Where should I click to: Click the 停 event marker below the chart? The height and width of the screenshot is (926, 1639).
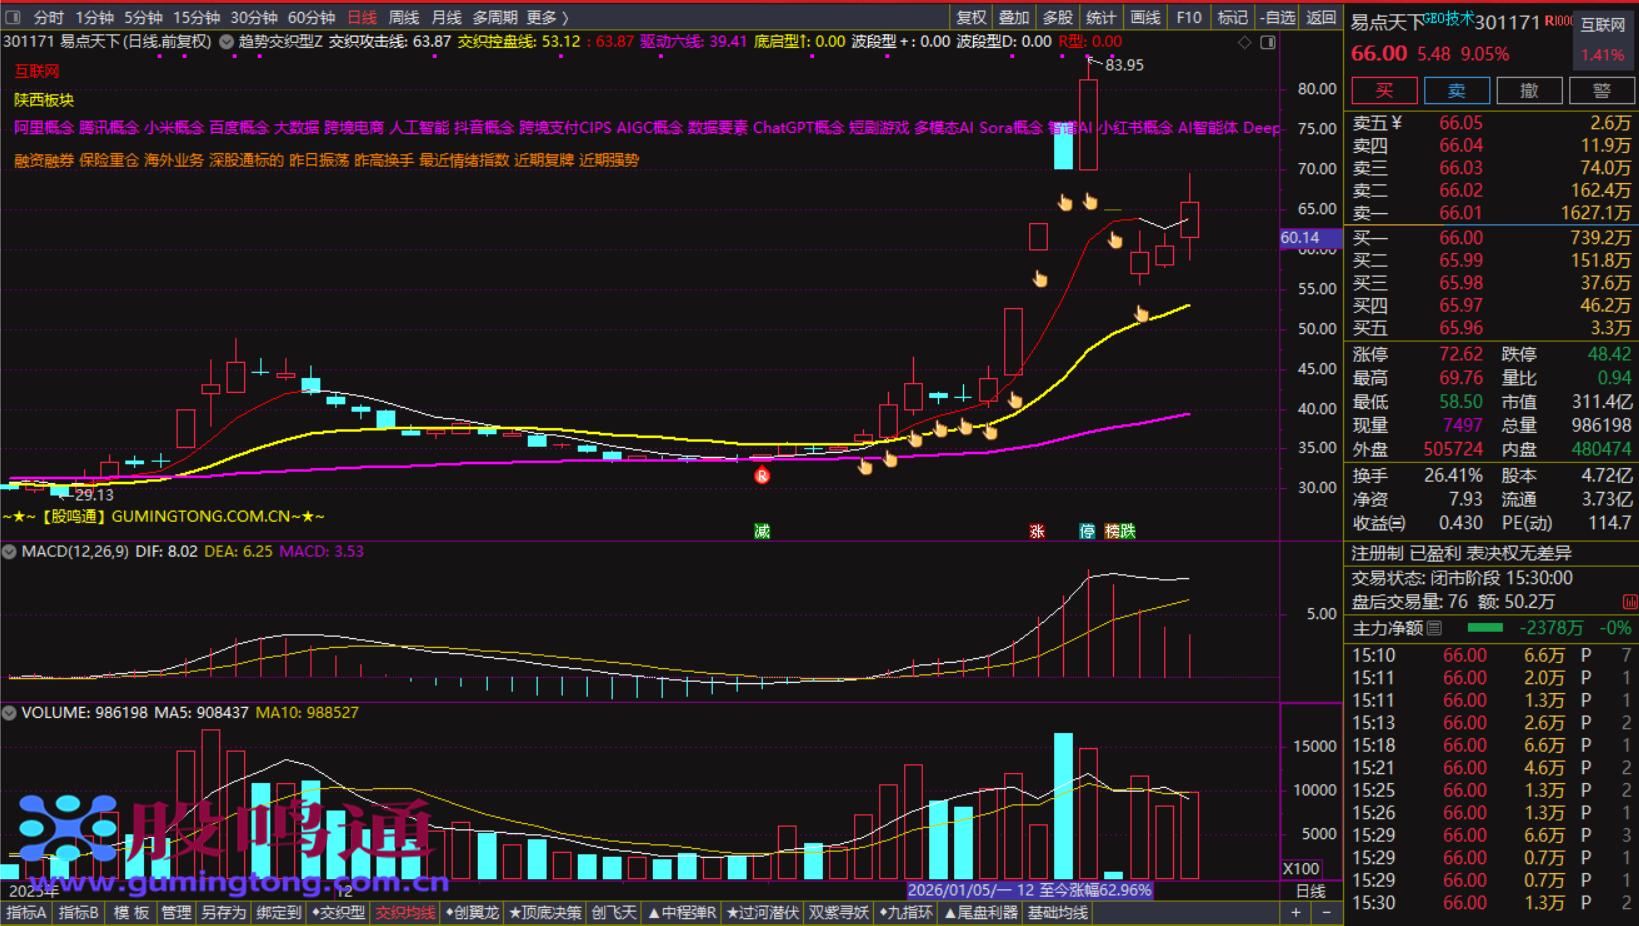pyautogui.click(x=1087, y=531)
